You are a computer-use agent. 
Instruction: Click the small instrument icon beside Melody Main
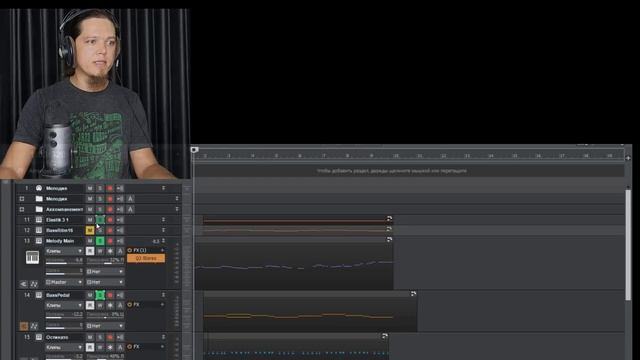(39, 241)
